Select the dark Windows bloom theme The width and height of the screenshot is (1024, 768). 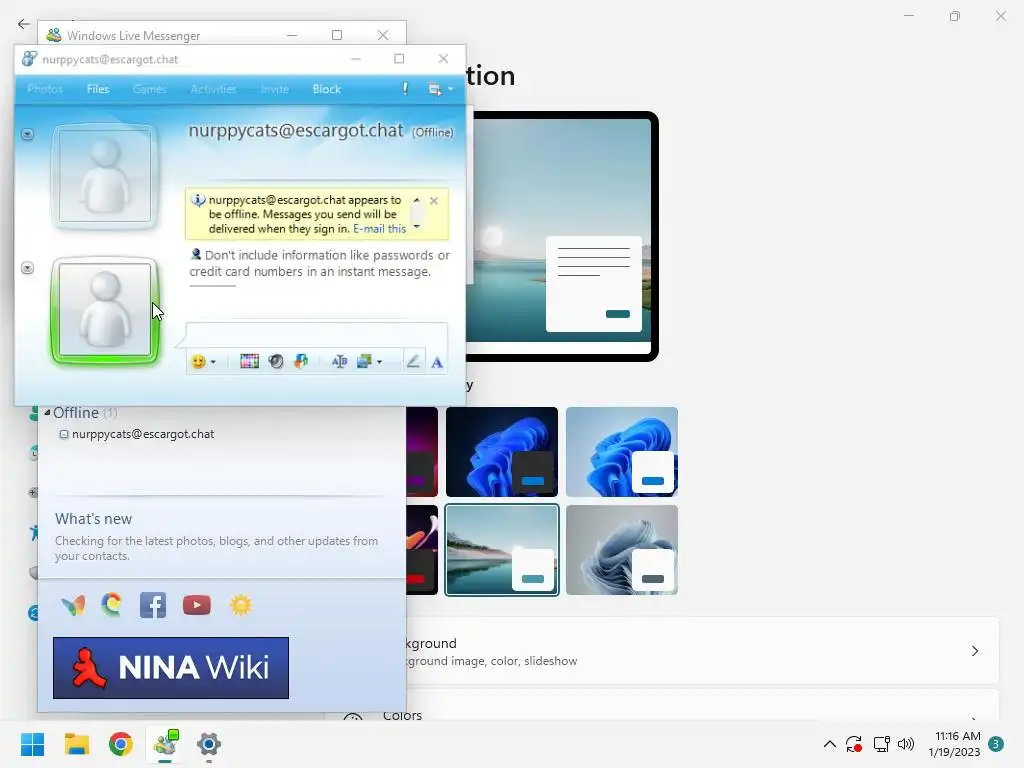(x=502, y=452)
